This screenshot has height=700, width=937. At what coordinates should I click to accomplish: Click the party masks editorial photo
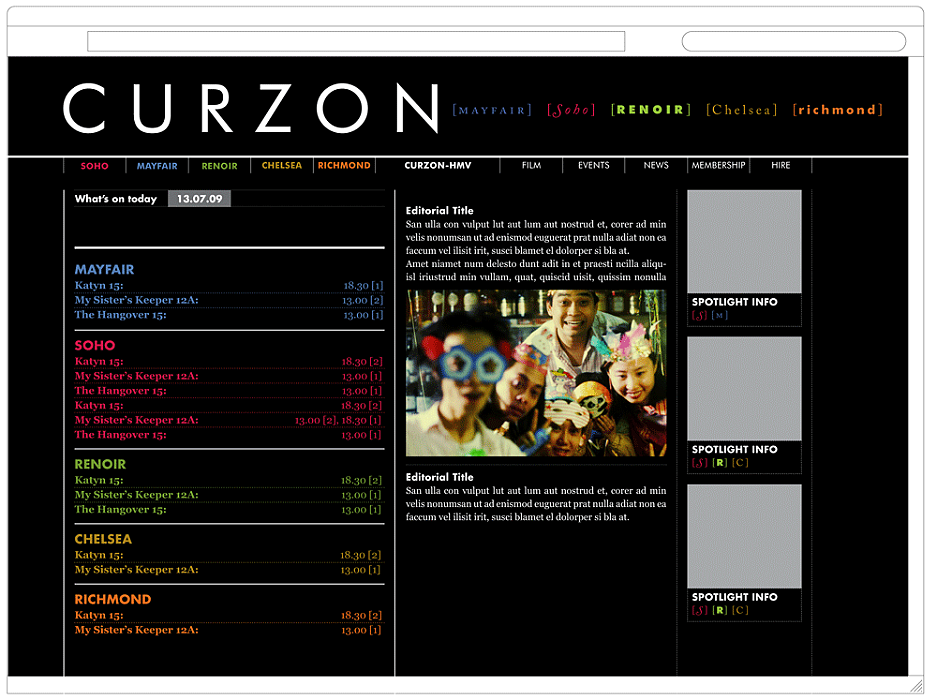[x=536, y=373]
